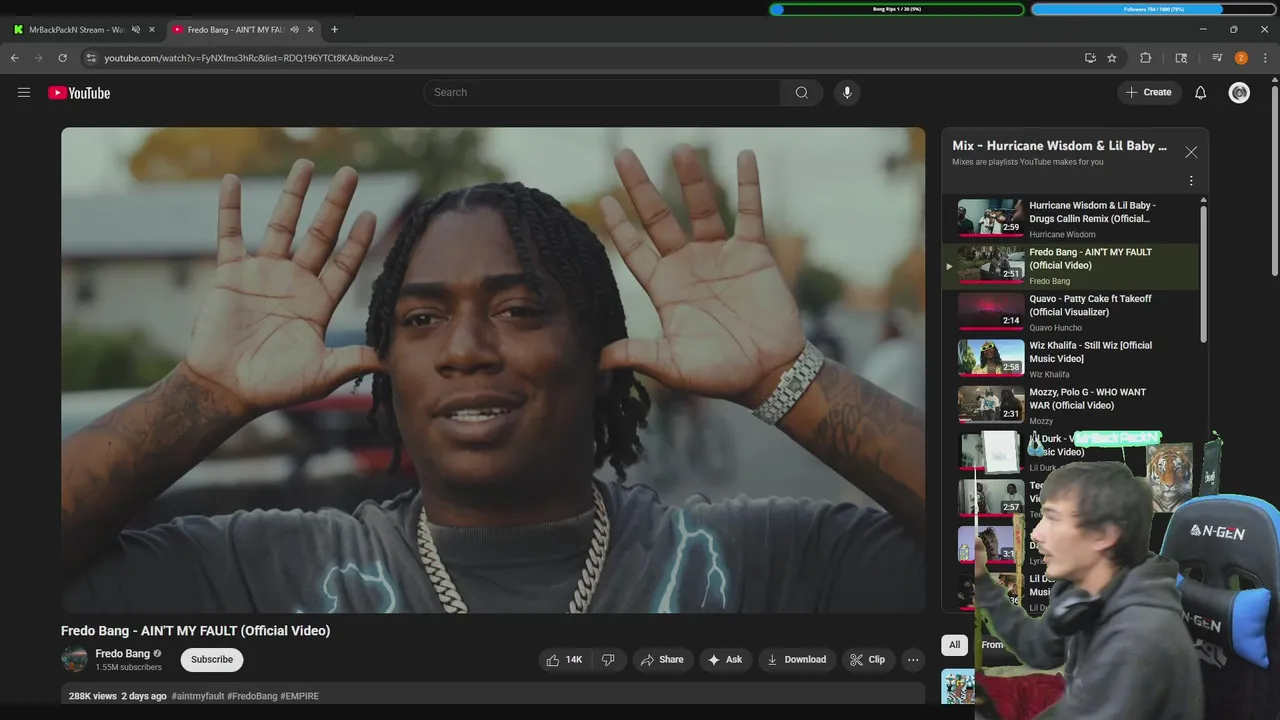Image resolution: width=1280 pixels, height=720 pixels.
Task: Open the notifications bell
Action: (x=1201, y=93)
